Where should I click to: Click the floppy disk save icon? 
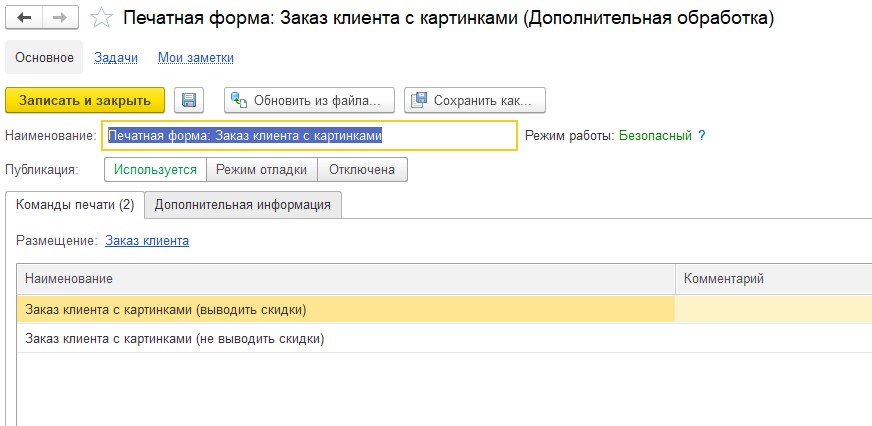point(189,100)
